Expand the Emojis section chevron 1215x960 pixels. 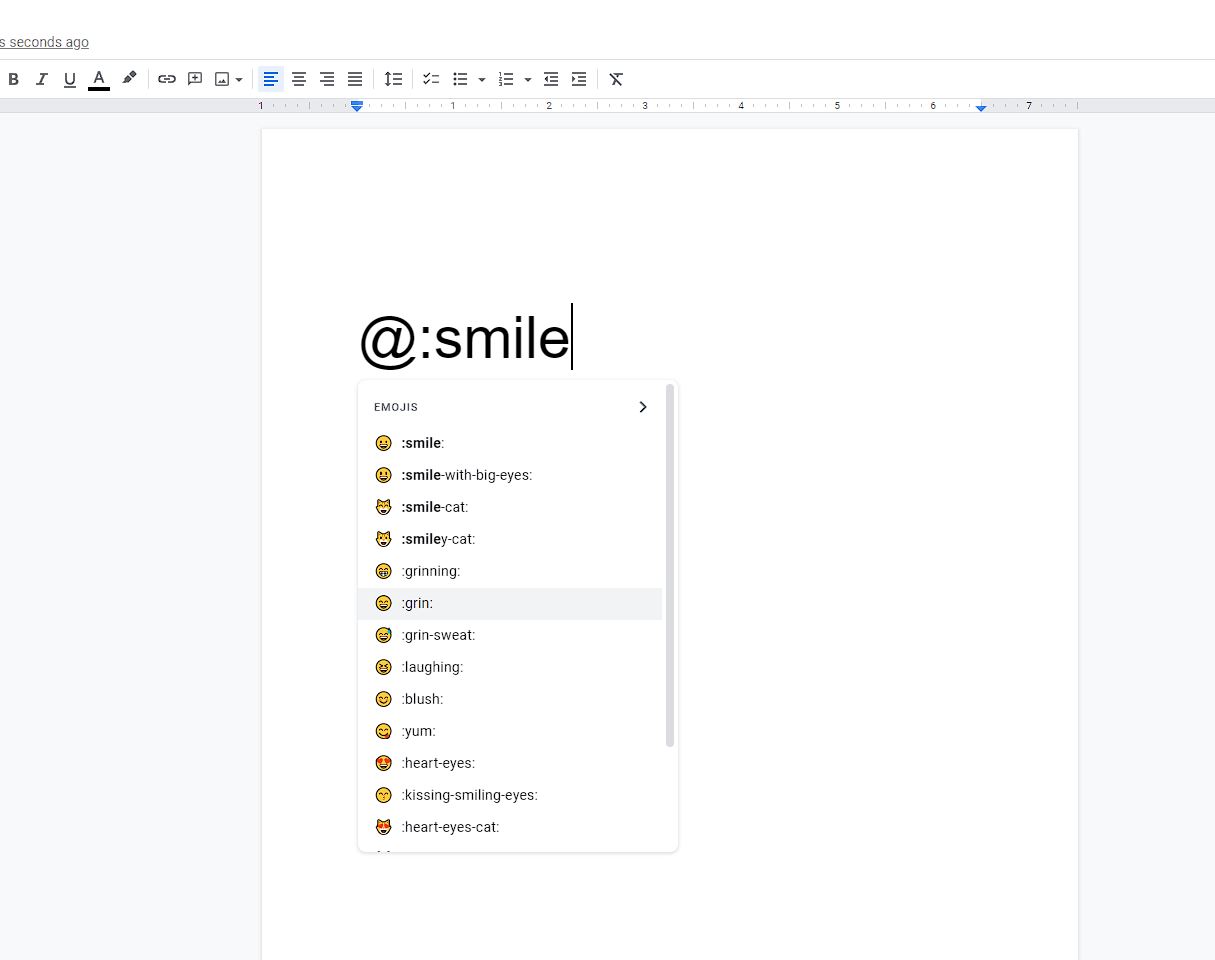(x=643, y=407)
